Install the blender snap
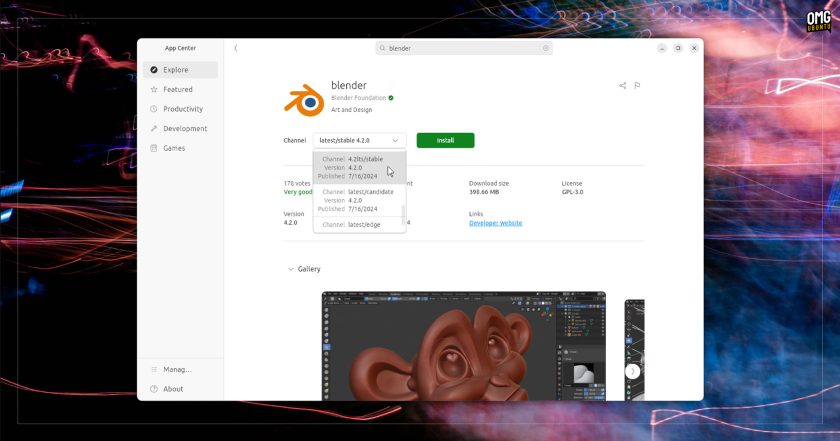 click(x=445, y=140)
